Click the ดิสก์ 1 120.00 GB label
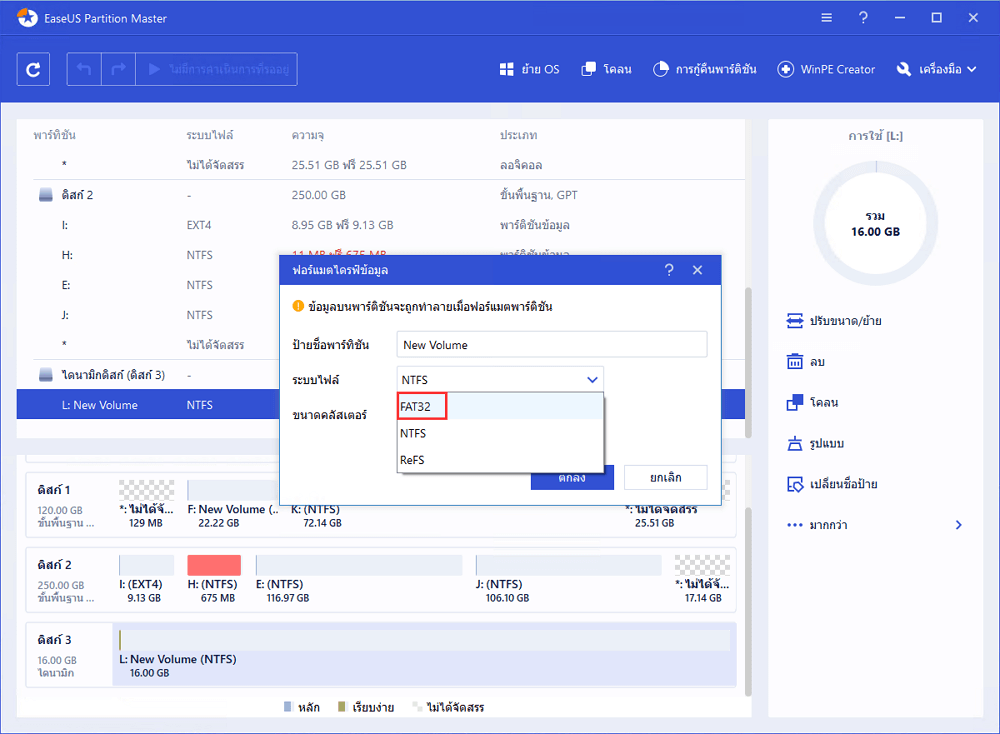The width and height of the screenshot is (1000, 734). coord(66,505)
